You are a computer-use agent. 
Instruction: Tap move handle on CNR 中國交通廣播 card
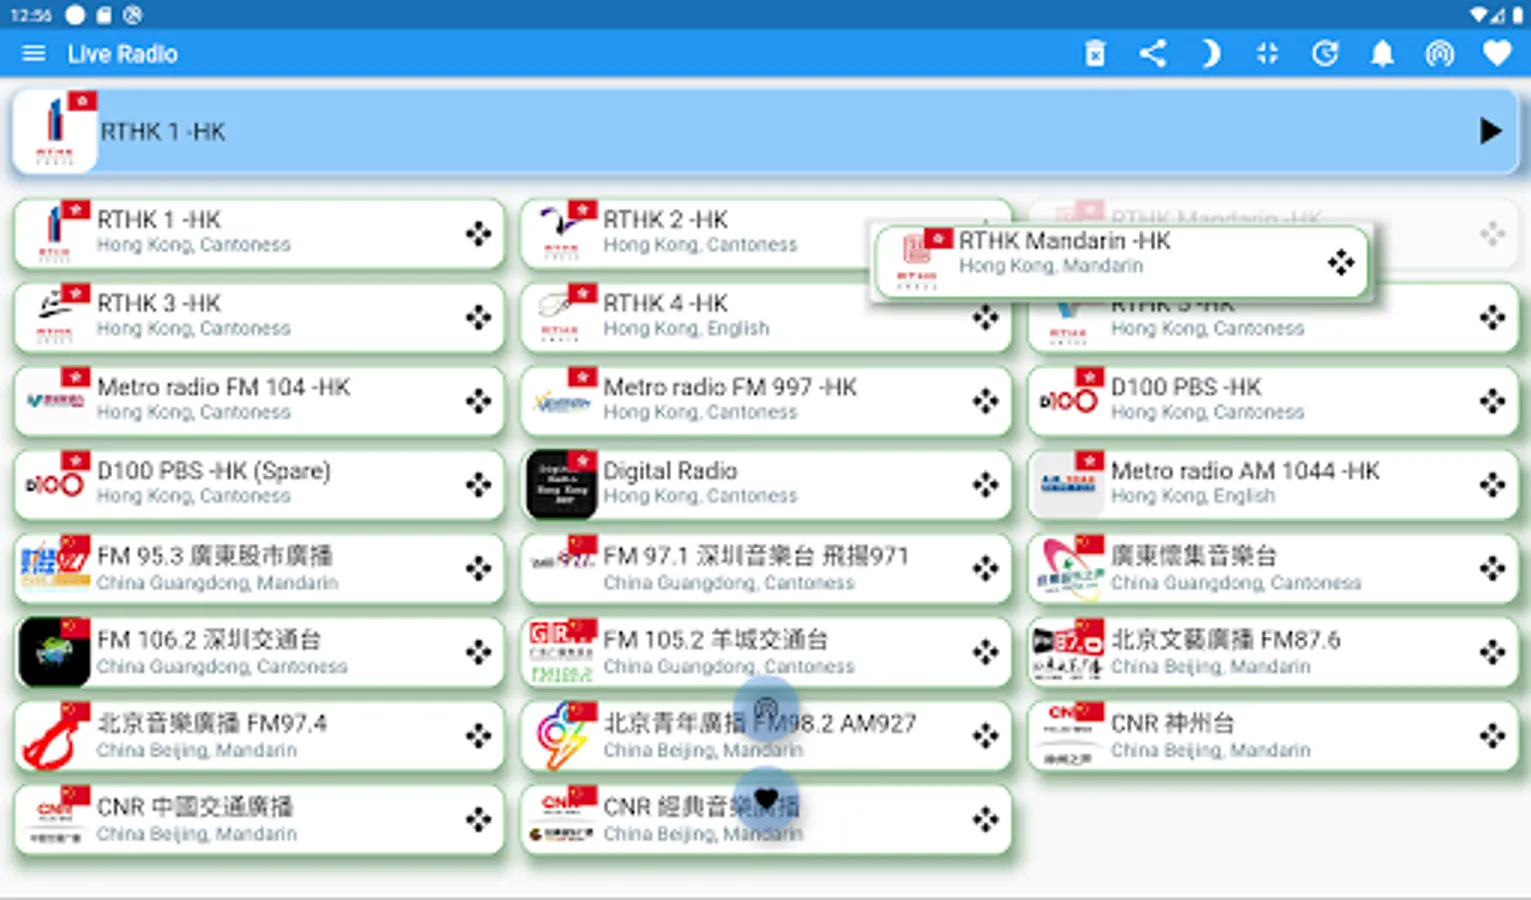pos(478,820)
